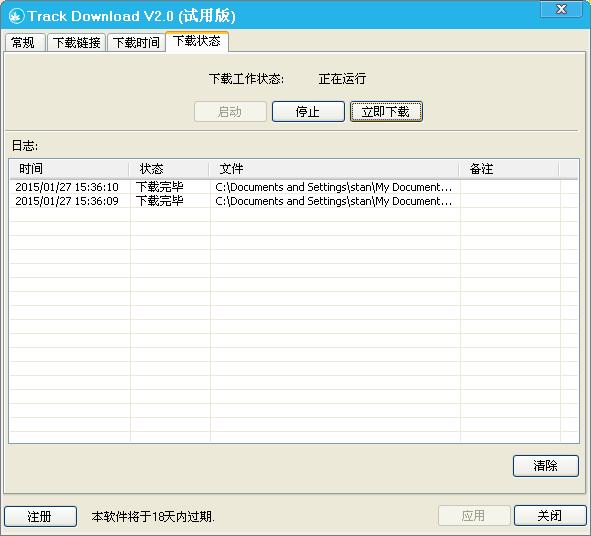Click the disabled 启动 button
The width and height of the screenshot is (591, 536).
coord(230,112)
